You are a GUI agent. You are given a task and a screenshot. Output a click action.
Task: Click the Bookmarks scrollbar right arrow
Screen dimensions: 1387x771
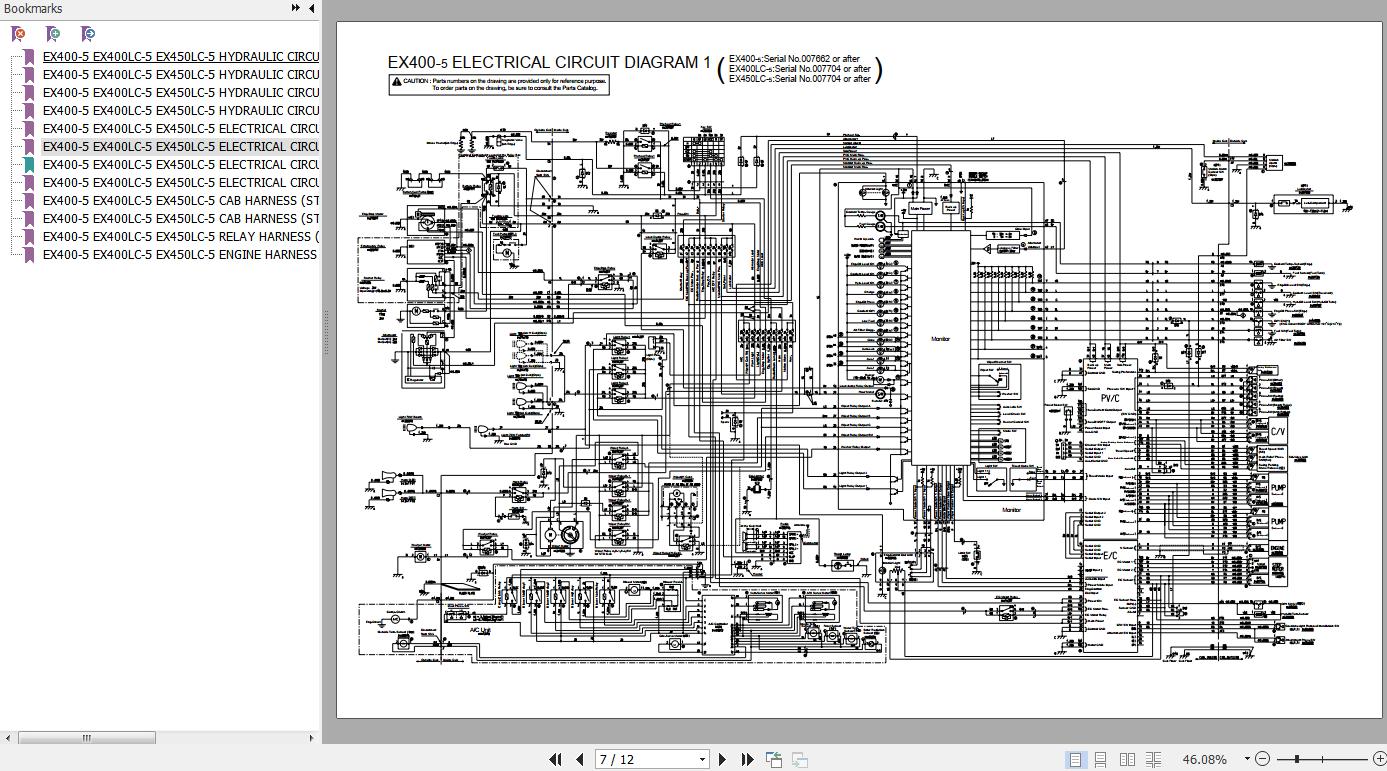[312, 739]
